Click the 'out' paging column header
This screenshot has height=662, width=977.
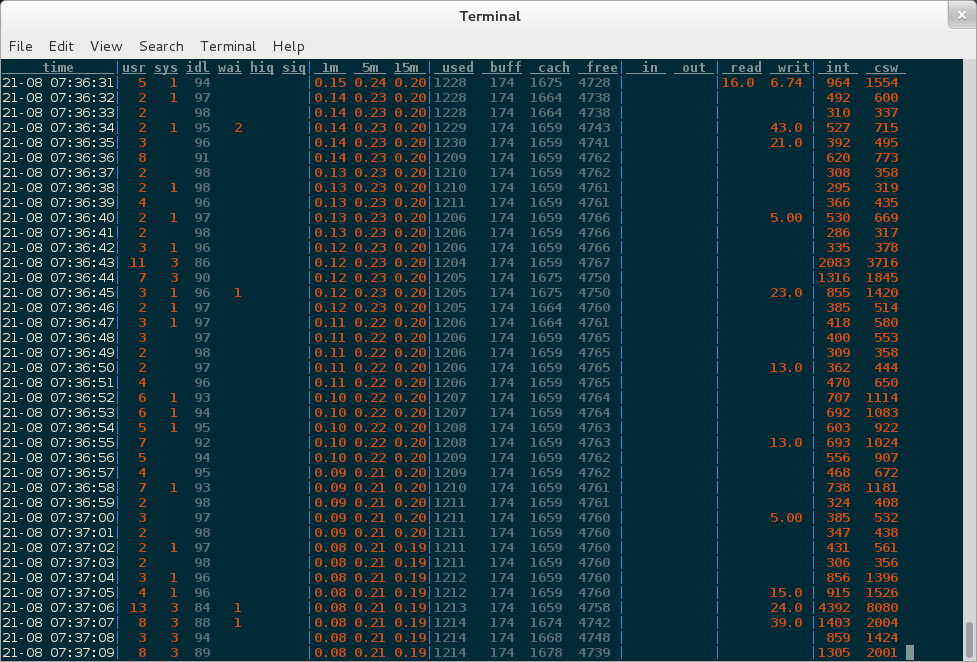(694, 67)
